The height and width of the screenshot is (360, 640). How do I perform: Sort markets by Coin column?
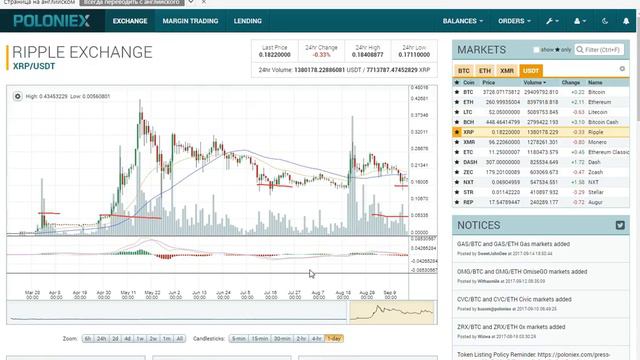469,82
